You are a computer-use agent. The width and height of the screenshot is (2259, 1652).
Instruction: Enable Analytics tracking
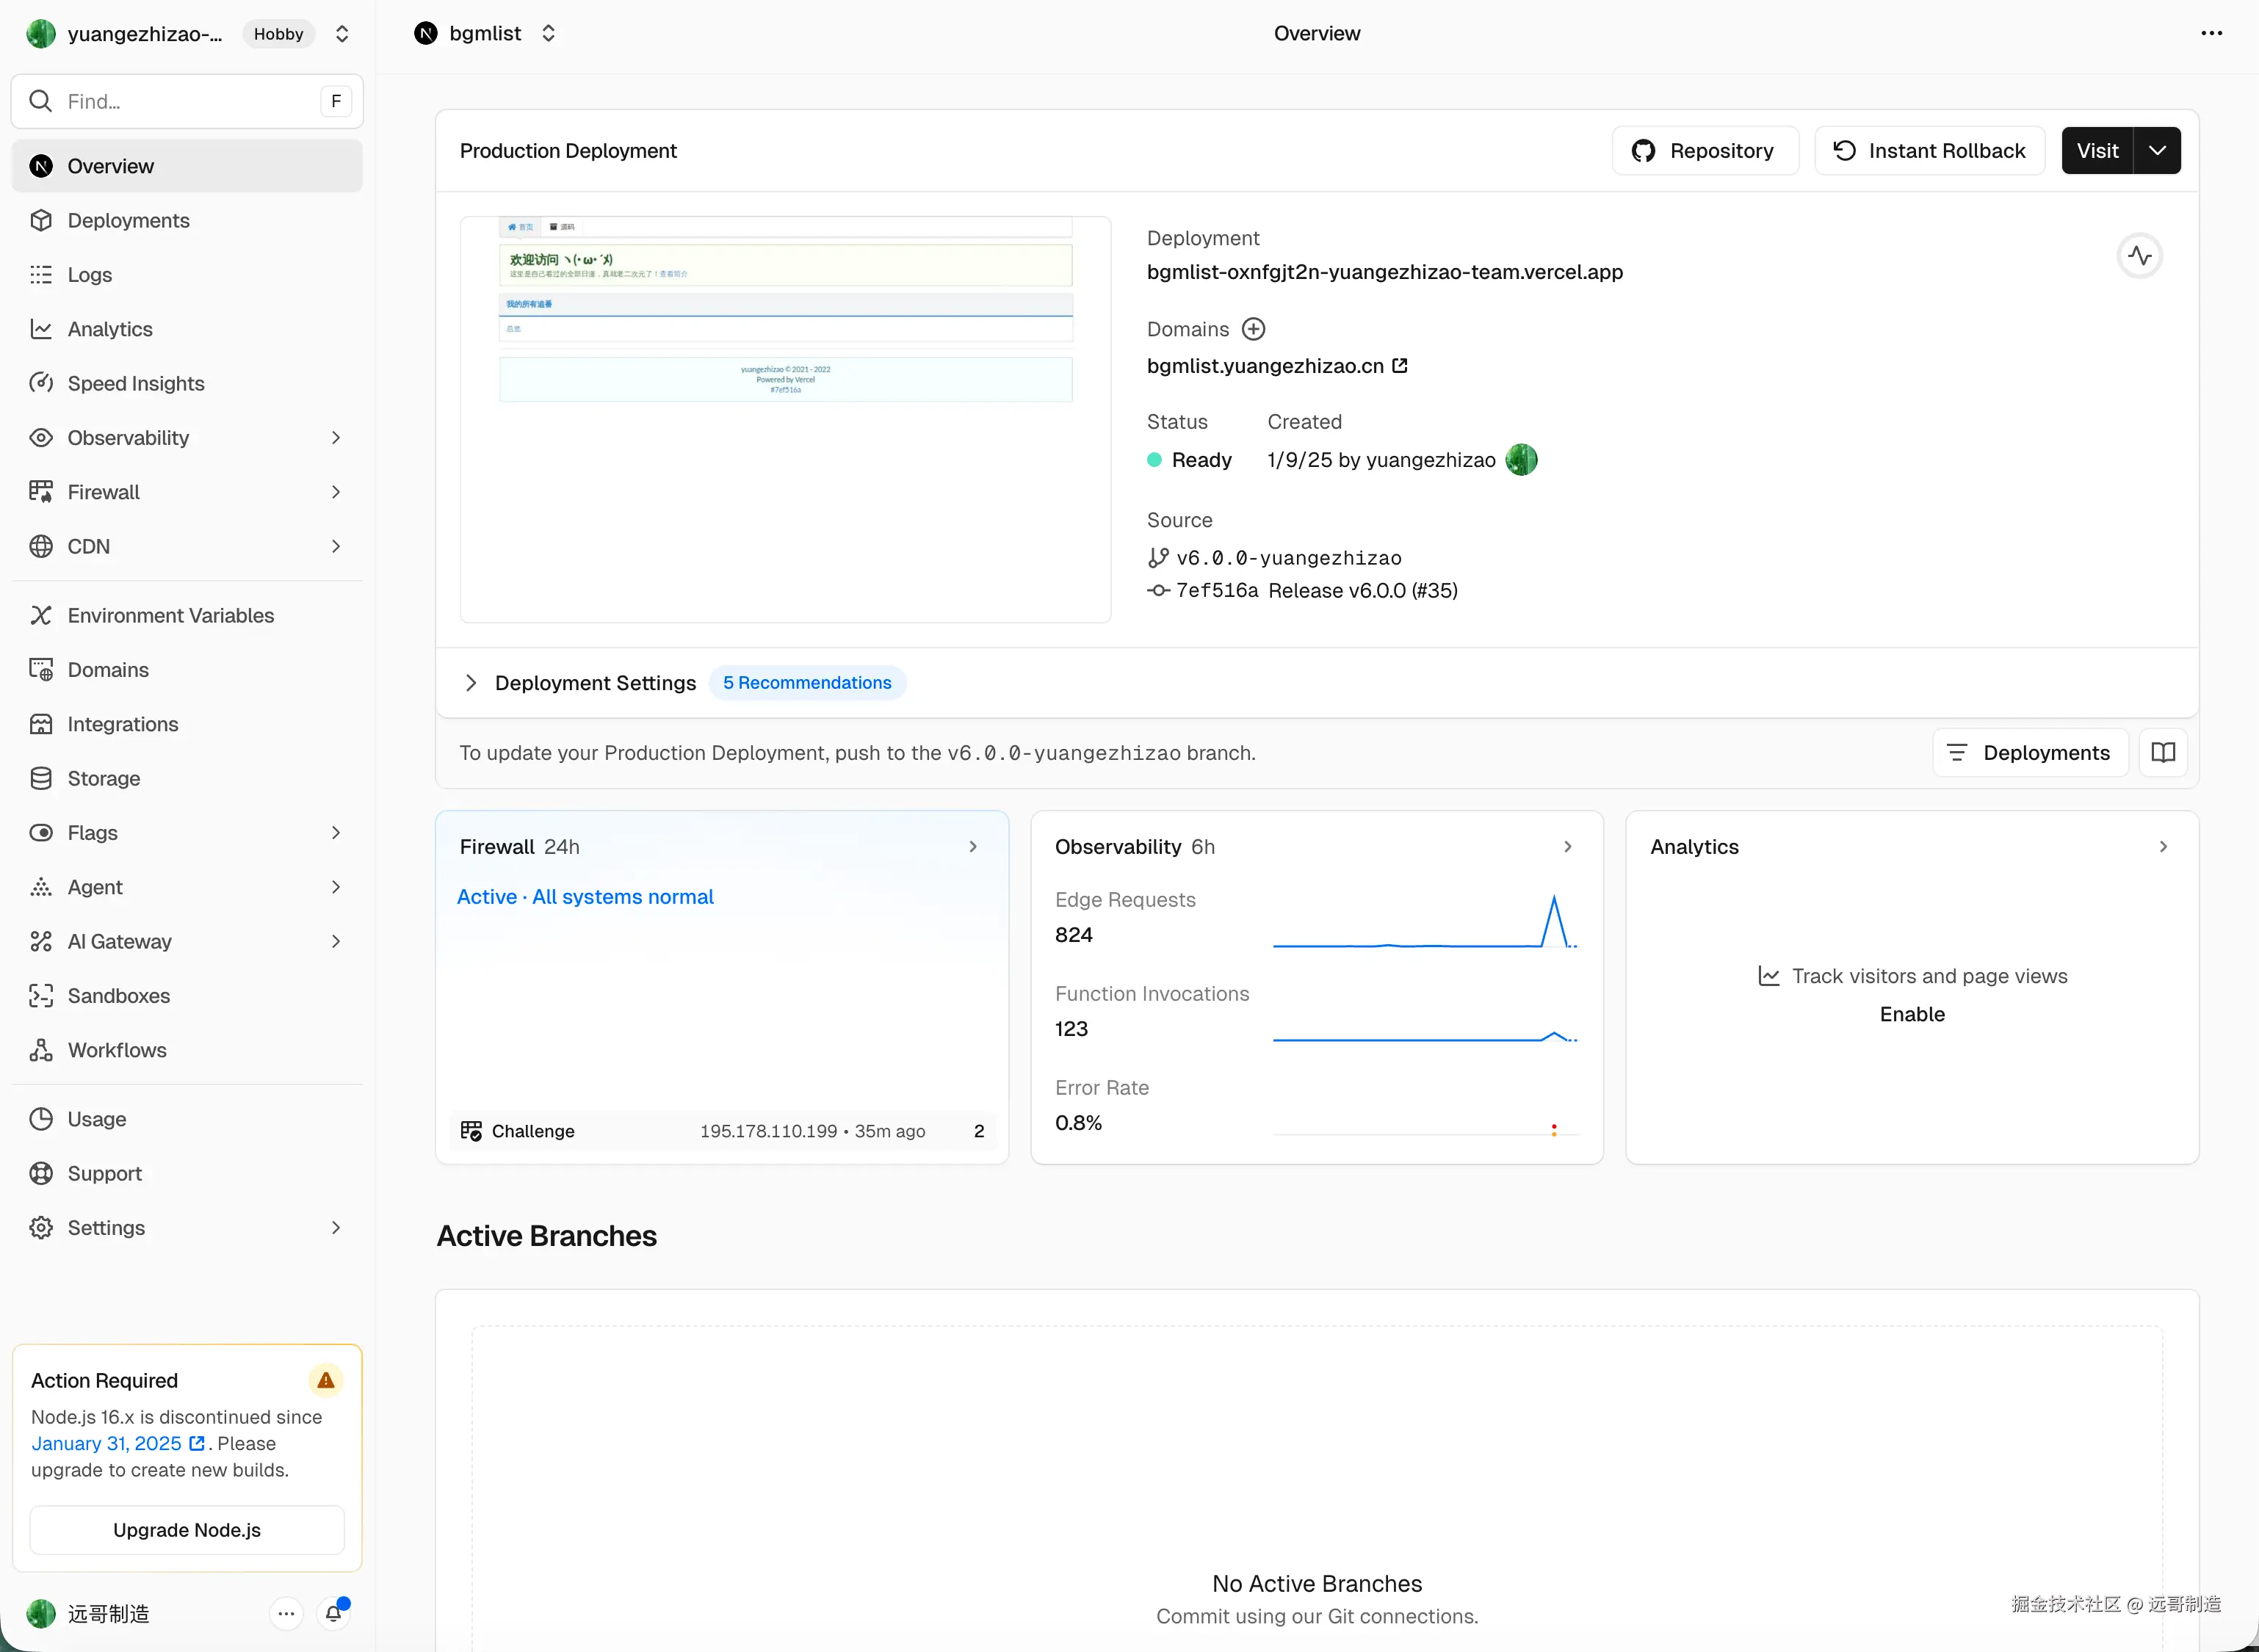click(1912, 1014)
